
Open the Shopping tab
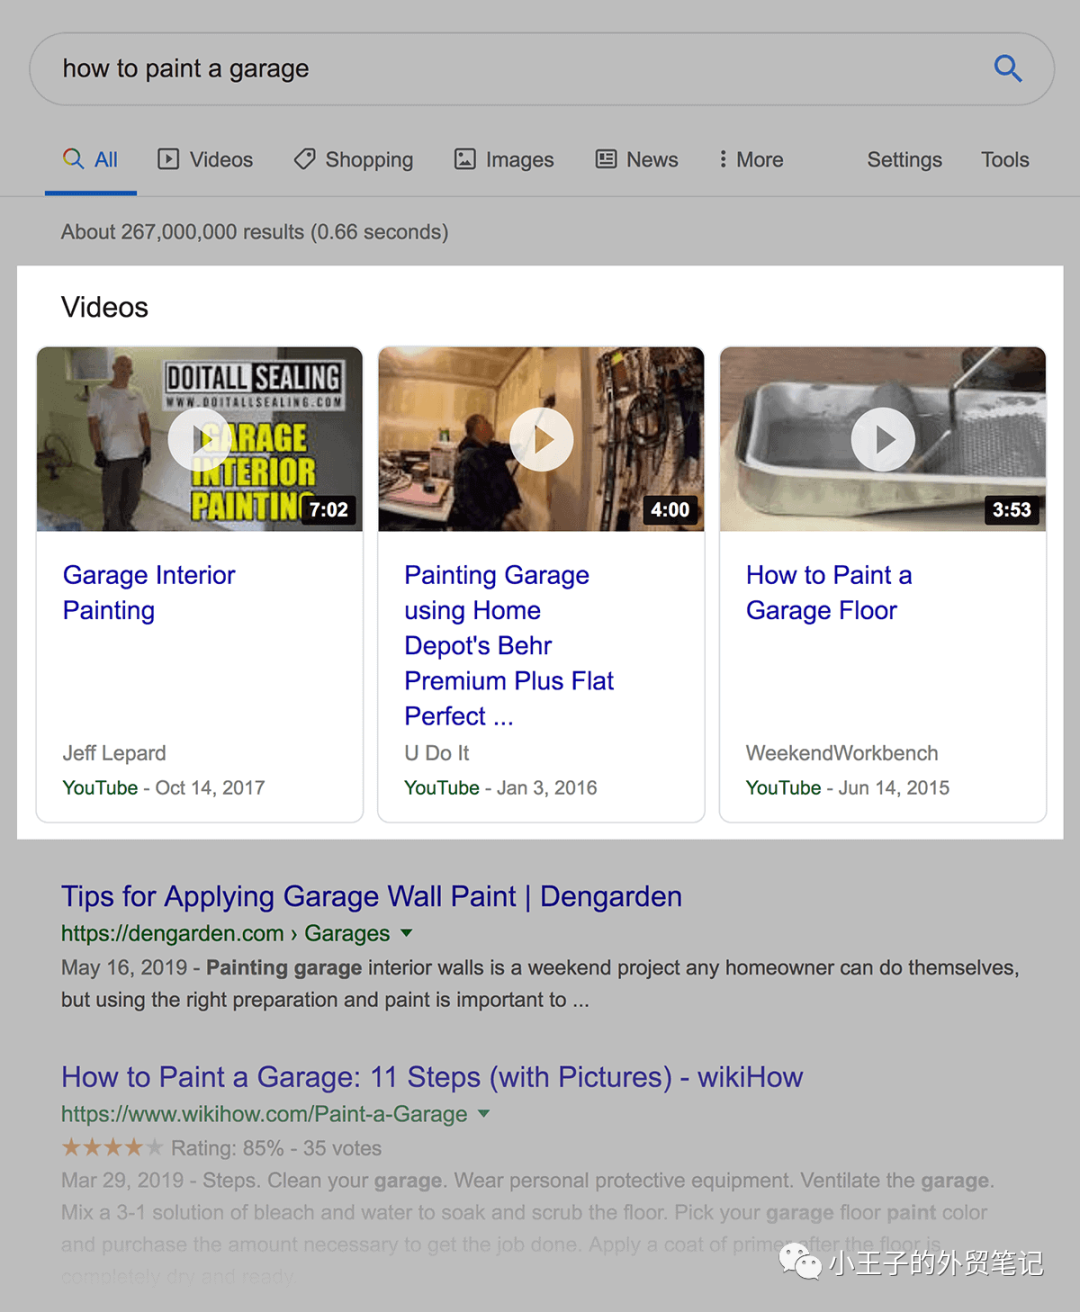click(x=353, y=160)
